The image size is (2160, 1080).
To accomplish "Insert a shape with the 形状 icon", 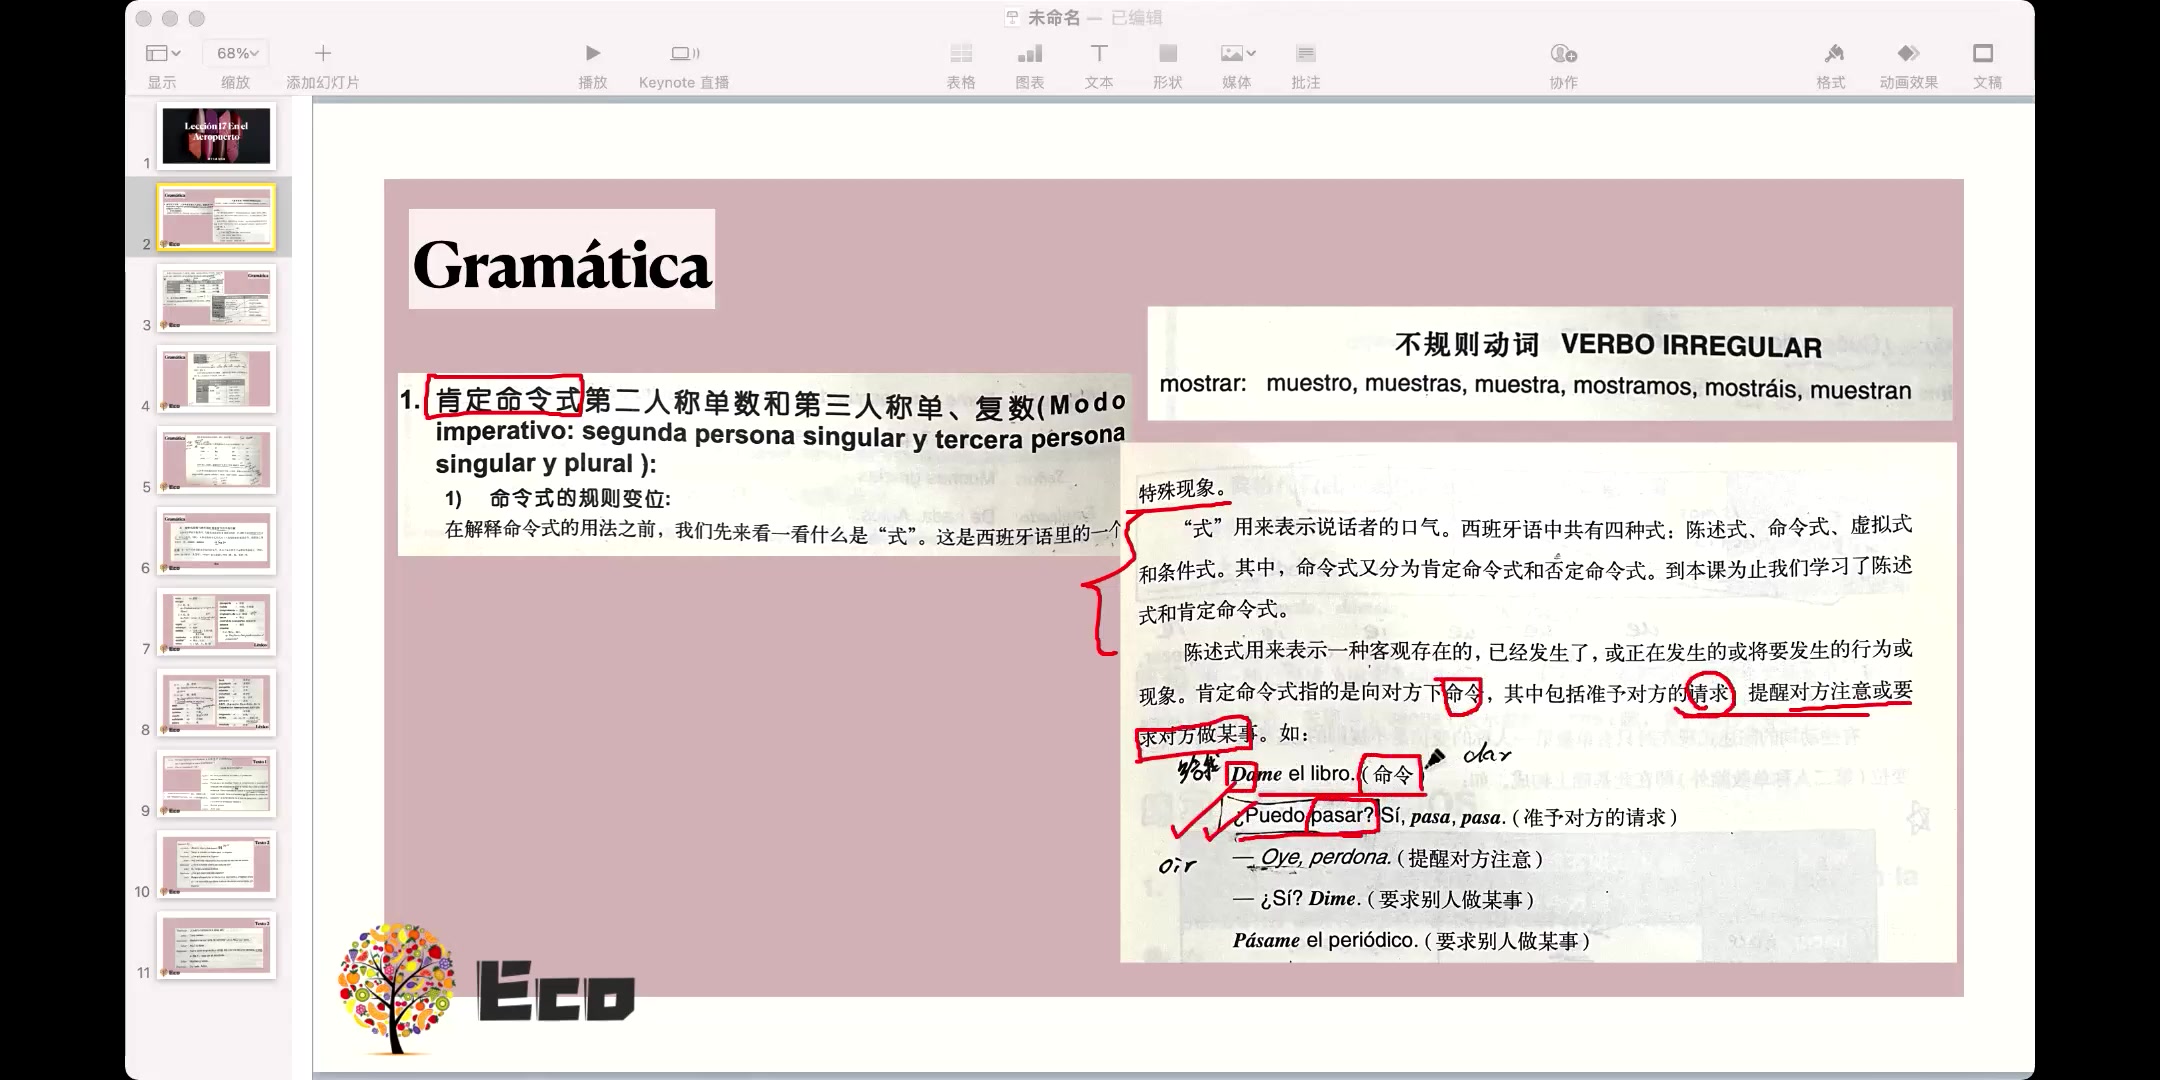I will coord(1167,53).
